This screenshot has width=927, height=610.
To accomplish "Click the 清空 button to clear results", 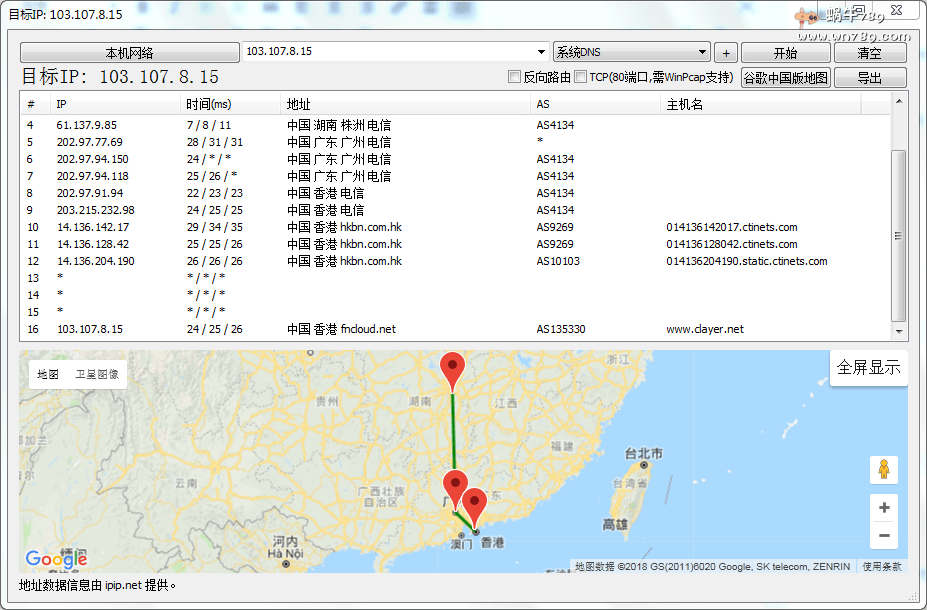I will point(870,53).
